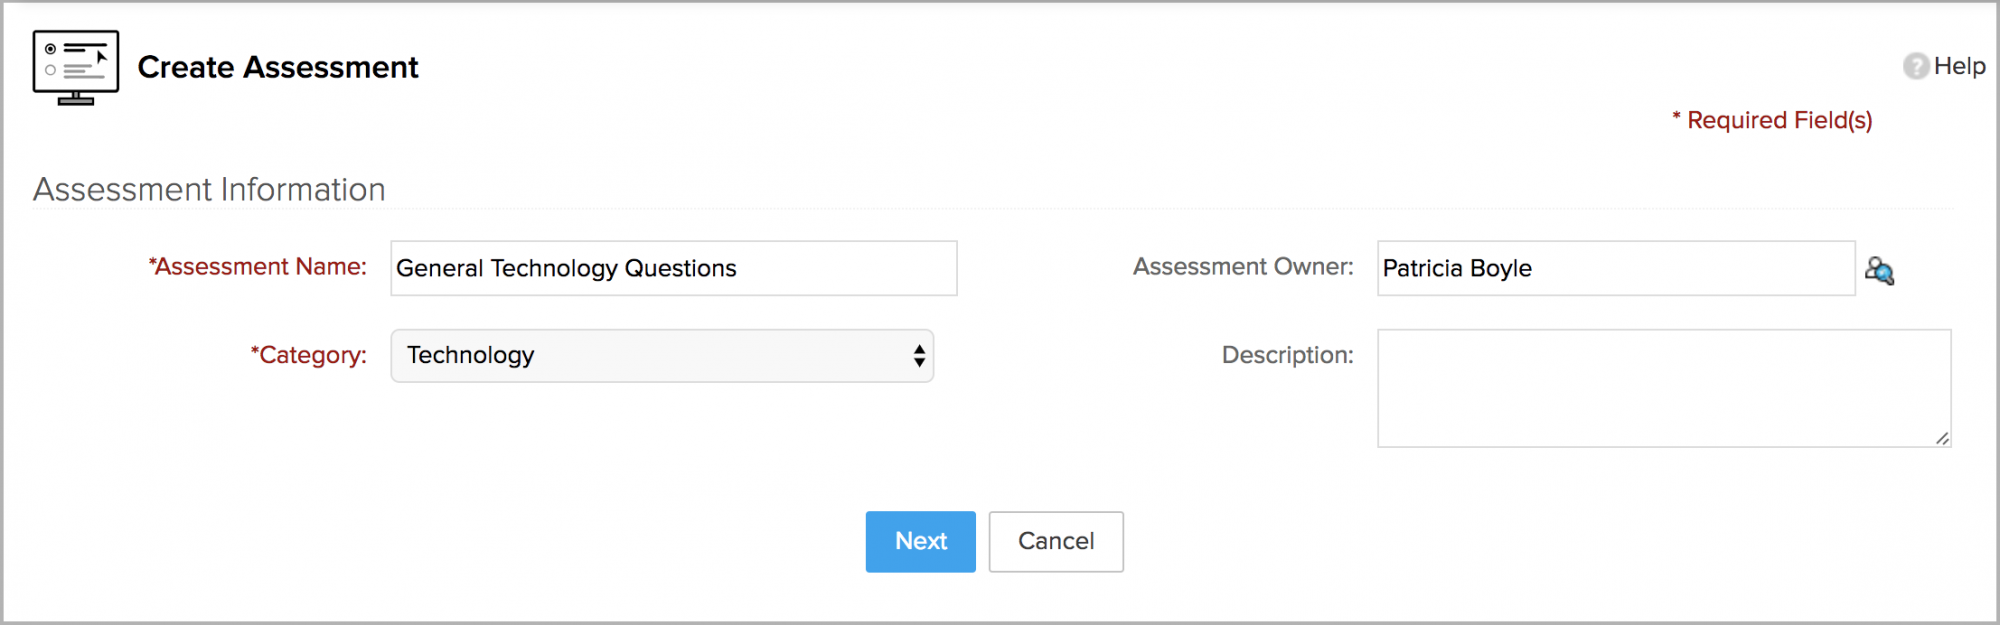Click the Assessment Owner: label
The height and width of the screenshot is (625, 2000).
1243,267
